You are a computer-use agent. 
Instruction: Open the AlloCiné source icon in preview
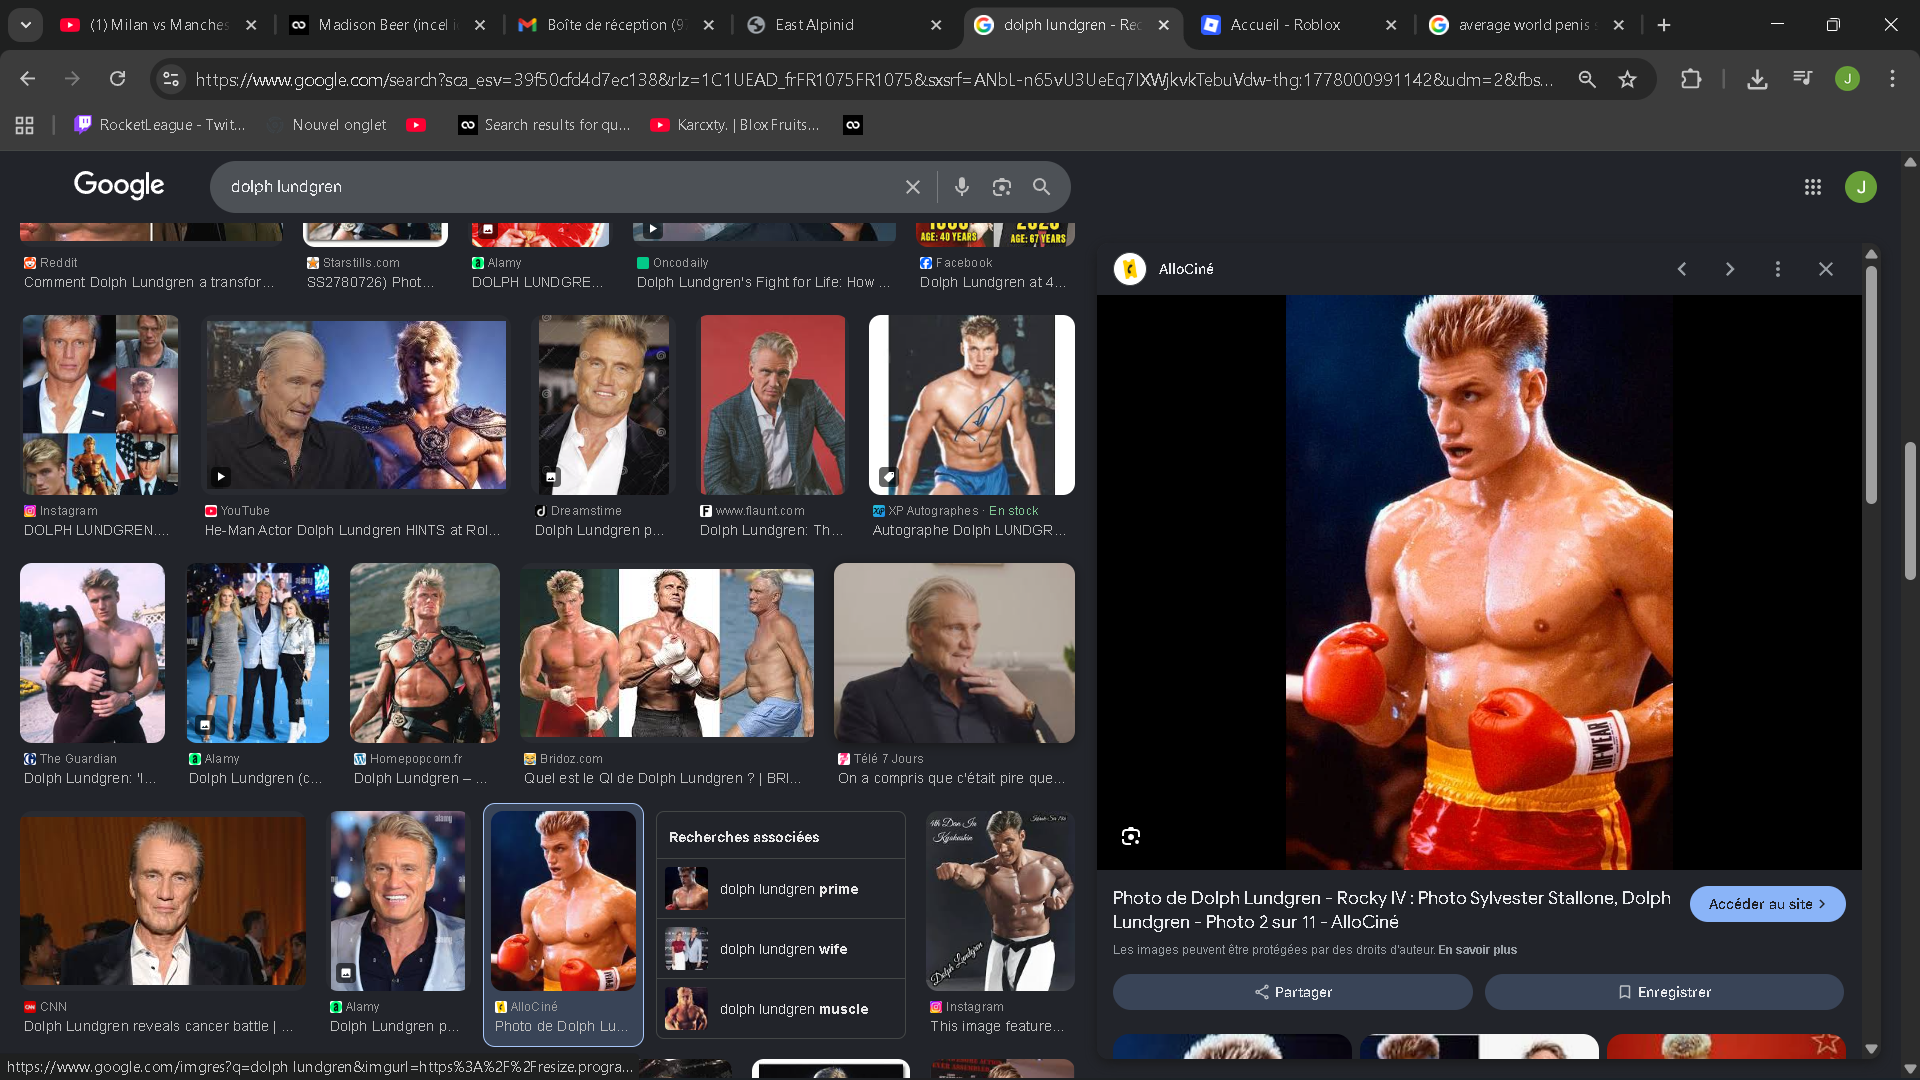(1130, 269)
